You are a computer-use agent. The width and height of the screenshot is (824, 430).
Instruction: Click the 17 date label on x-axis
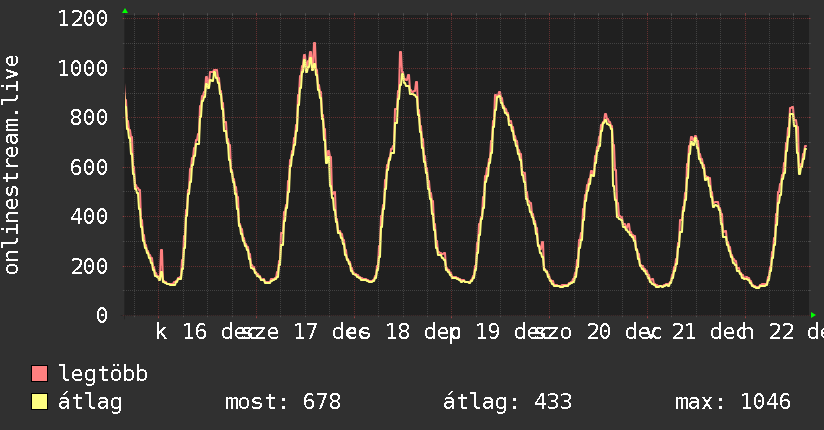point(305,332)
